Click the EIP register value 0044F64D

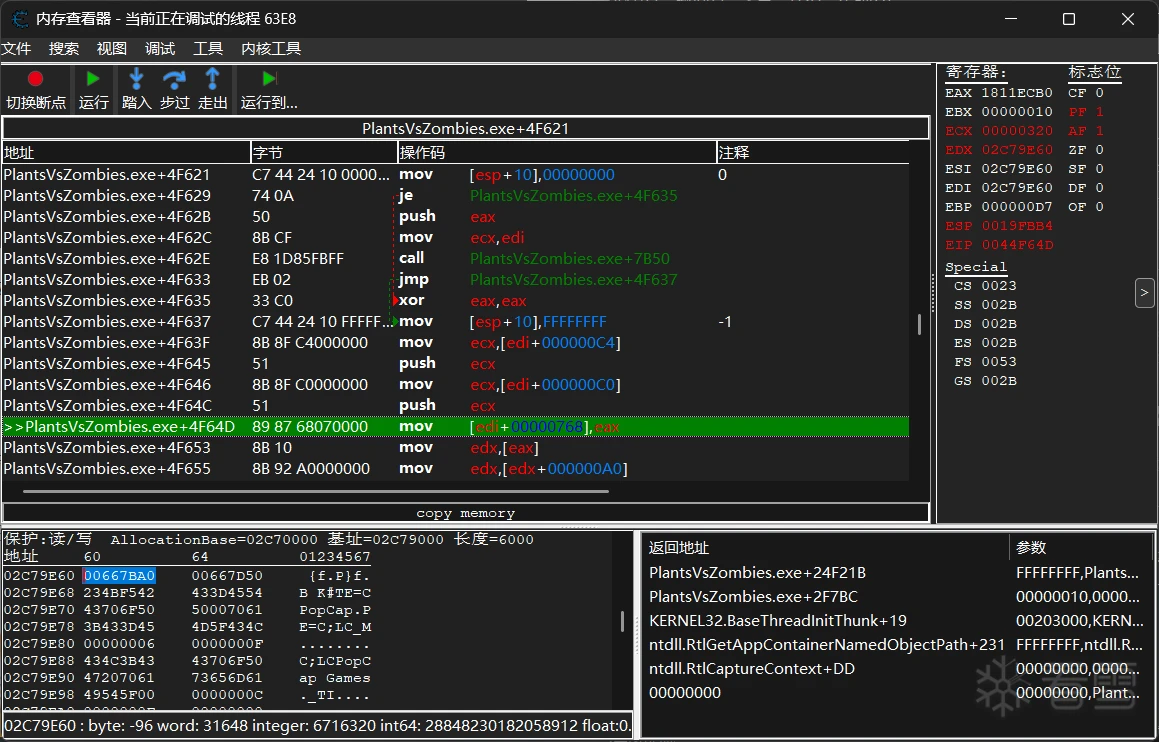pos(1017,245)
